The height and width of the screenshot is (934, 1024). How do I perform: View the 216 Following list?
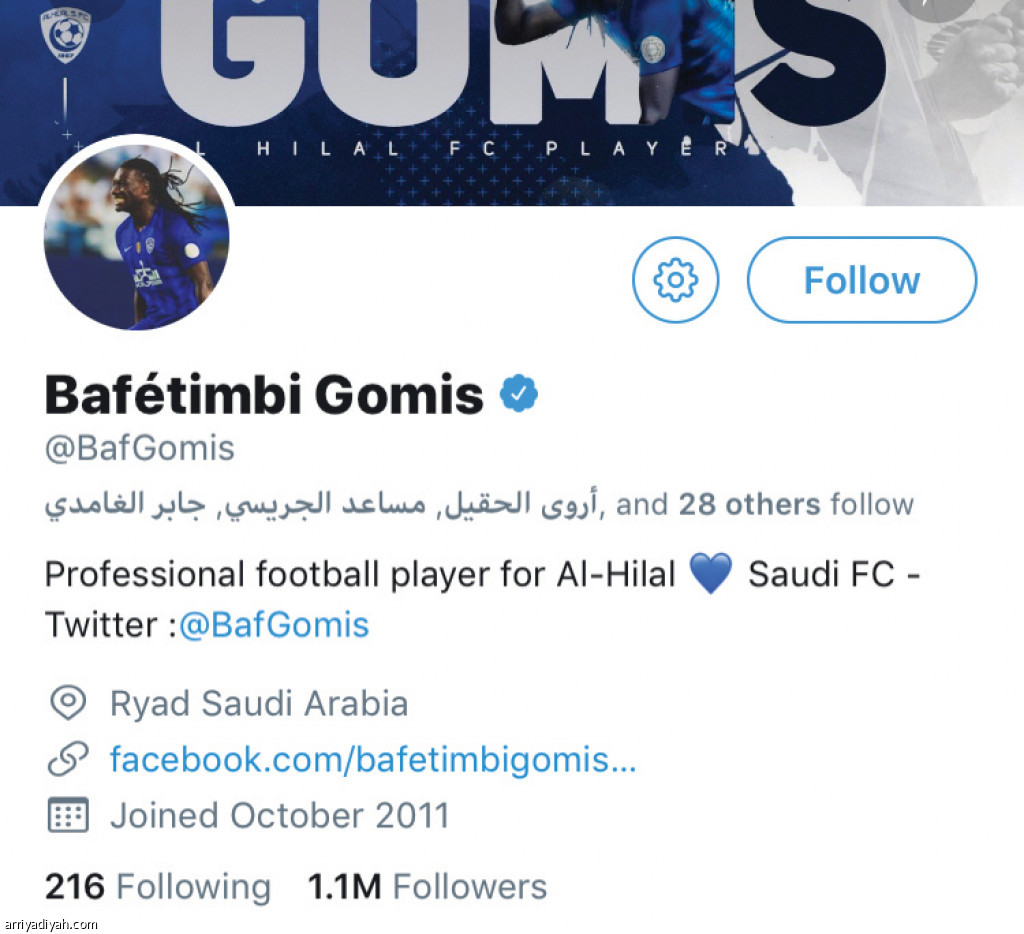[158, 887]
